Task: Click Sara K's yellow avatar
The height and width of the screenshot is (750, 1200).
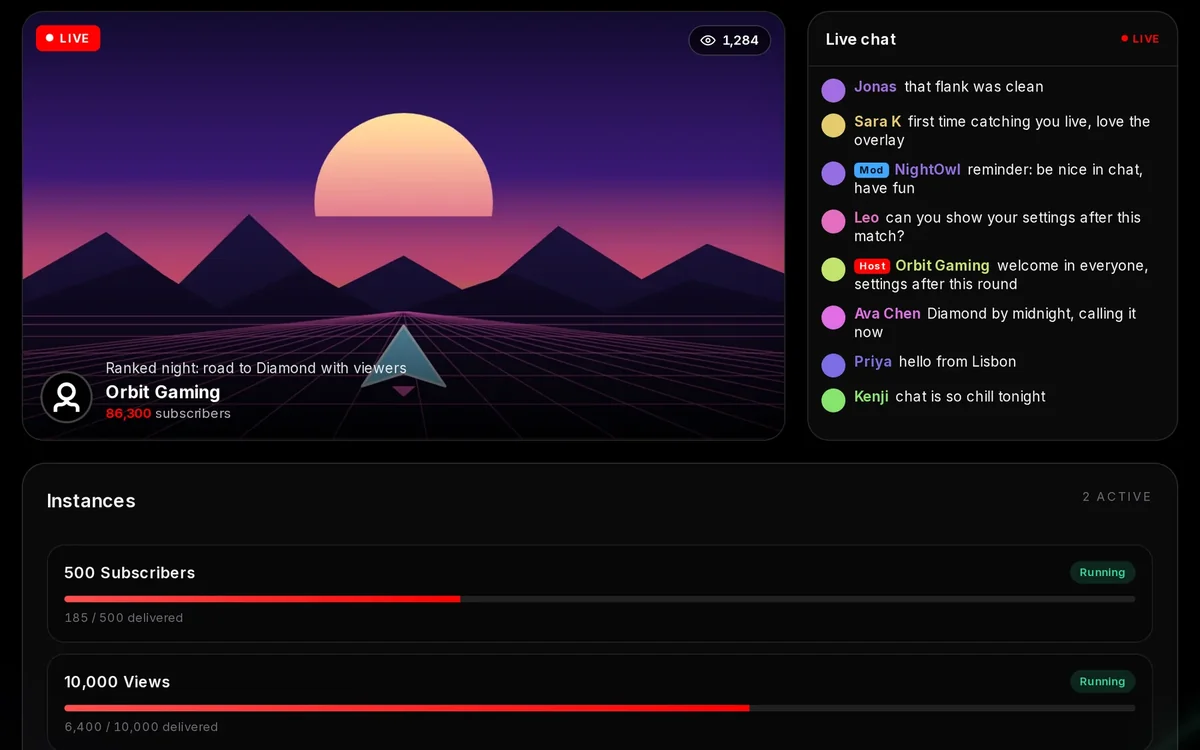Action: tap(834, 125)
